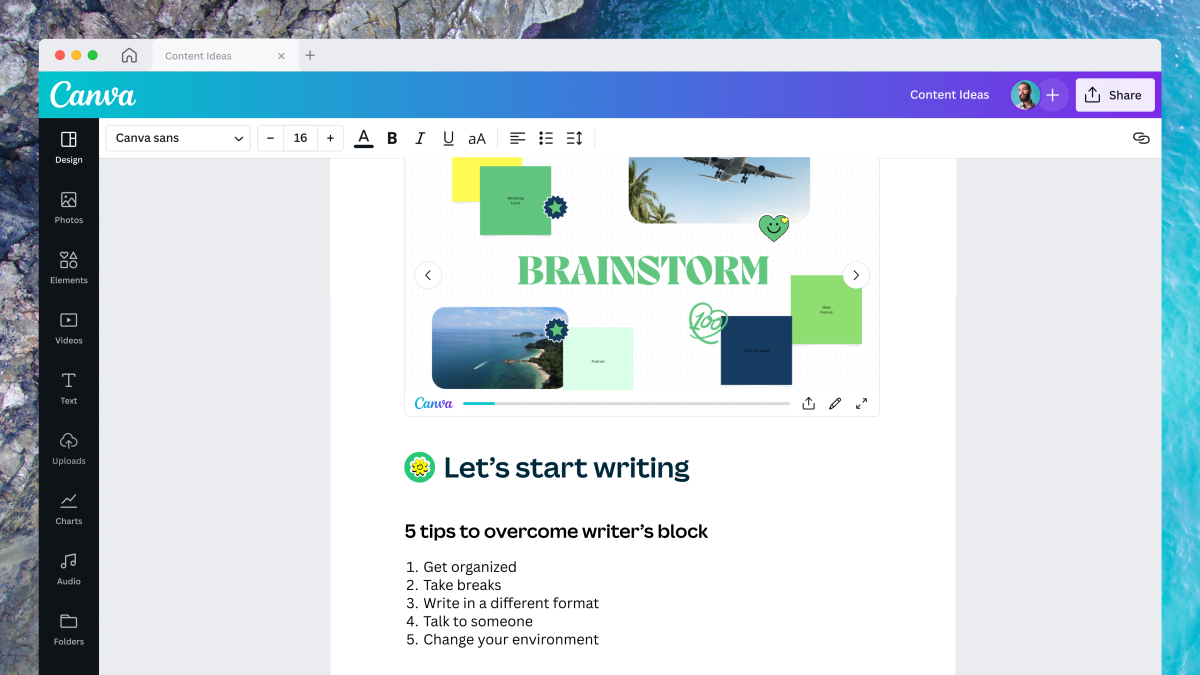Open the Charts panel
This screenshot has height=675, width=1200.
[x=68, y=506]
